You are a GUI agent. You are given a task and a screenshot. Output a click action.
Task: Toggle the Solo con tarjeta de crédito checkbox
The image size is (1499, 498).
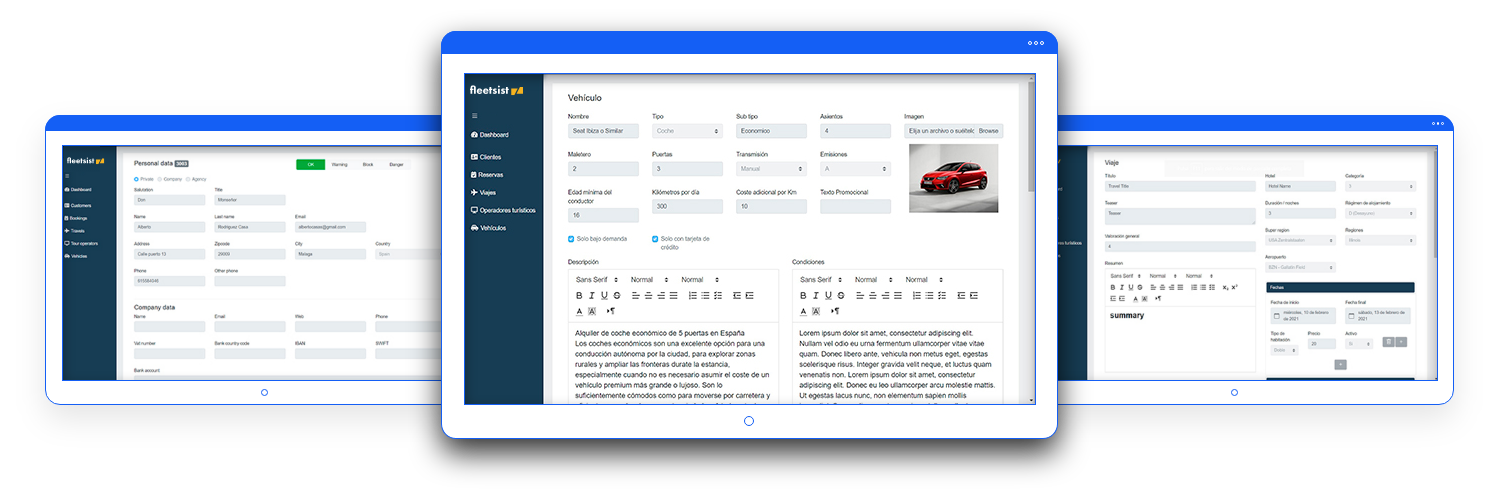coord(655,239)
